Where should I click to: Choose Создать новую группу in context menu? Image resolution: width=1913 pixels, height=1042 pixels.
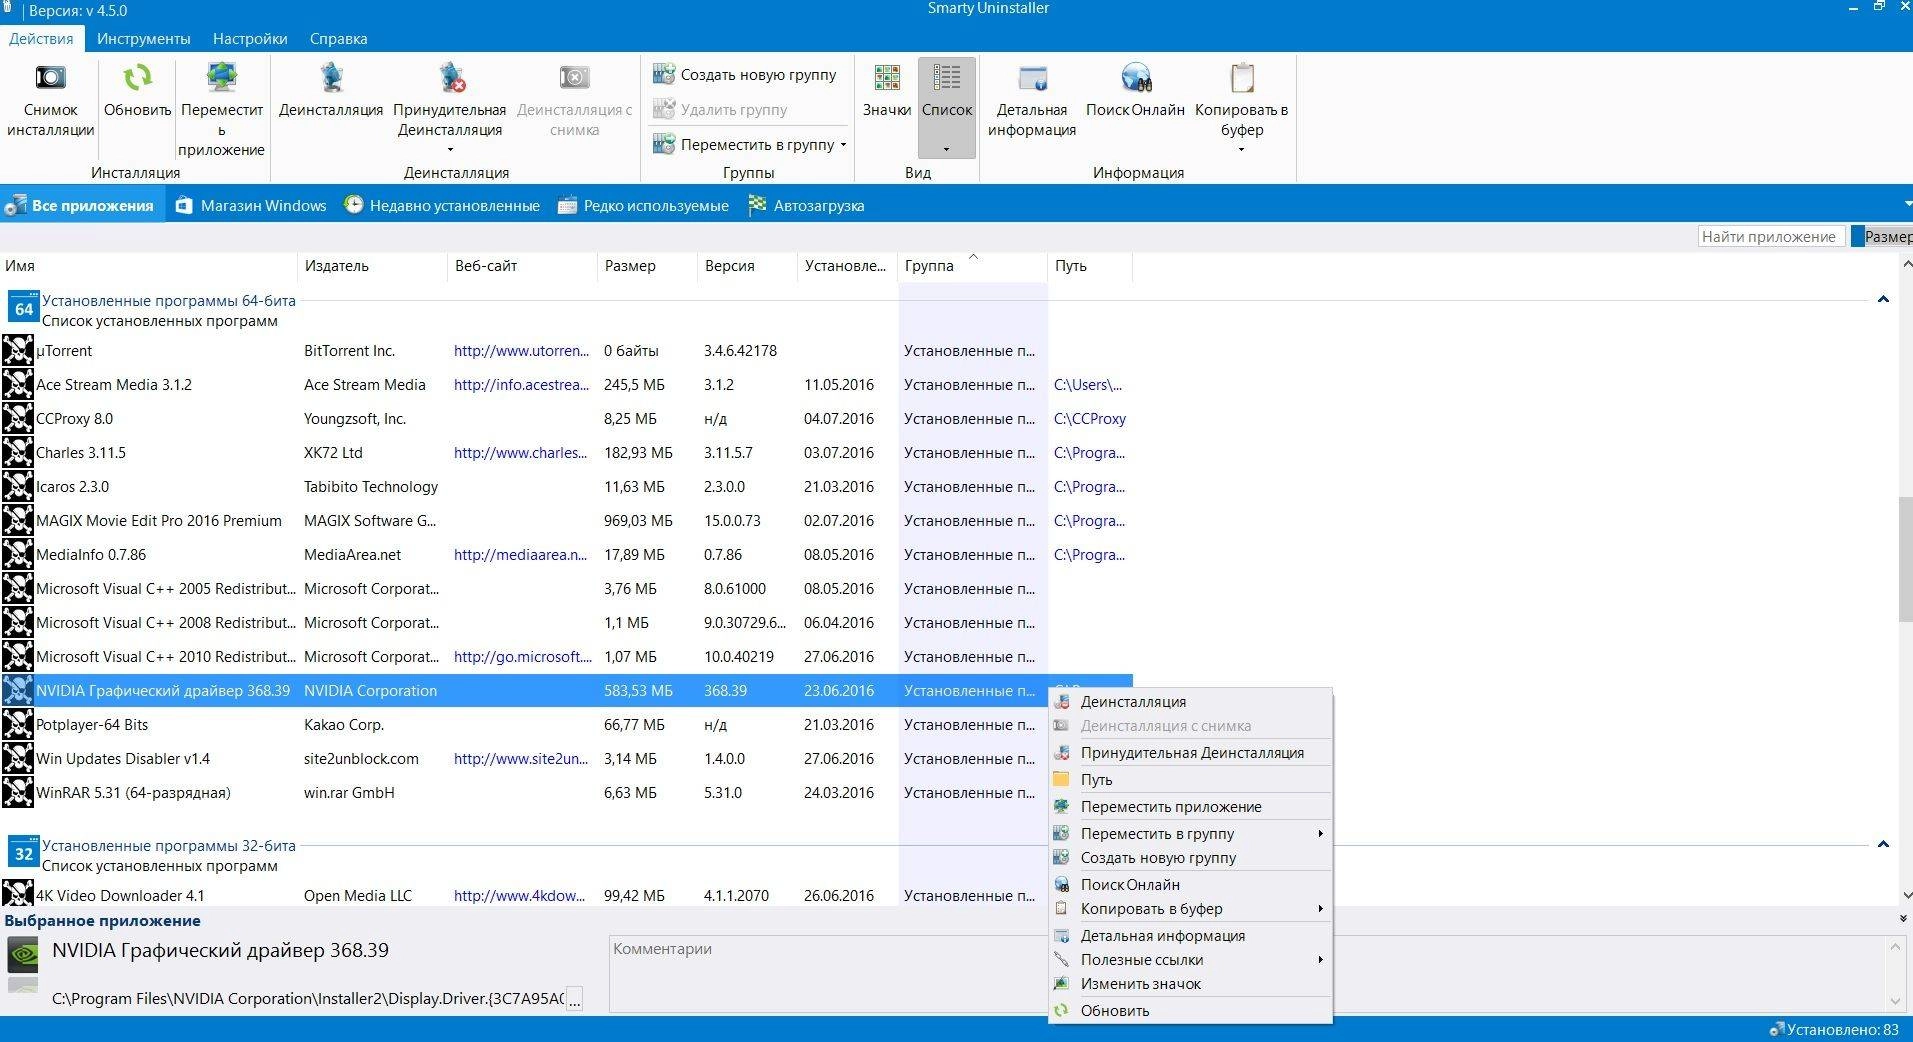coord(1191,857)
